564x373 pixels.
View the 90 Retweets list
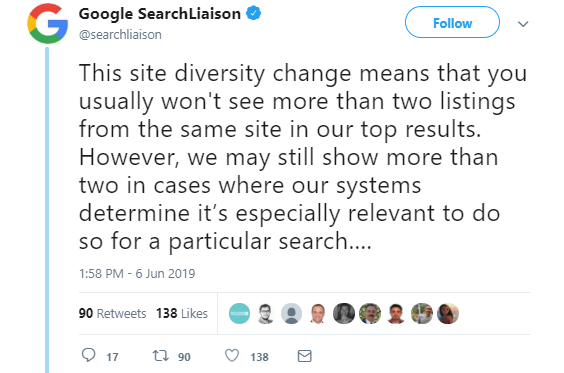click(112, 313)
